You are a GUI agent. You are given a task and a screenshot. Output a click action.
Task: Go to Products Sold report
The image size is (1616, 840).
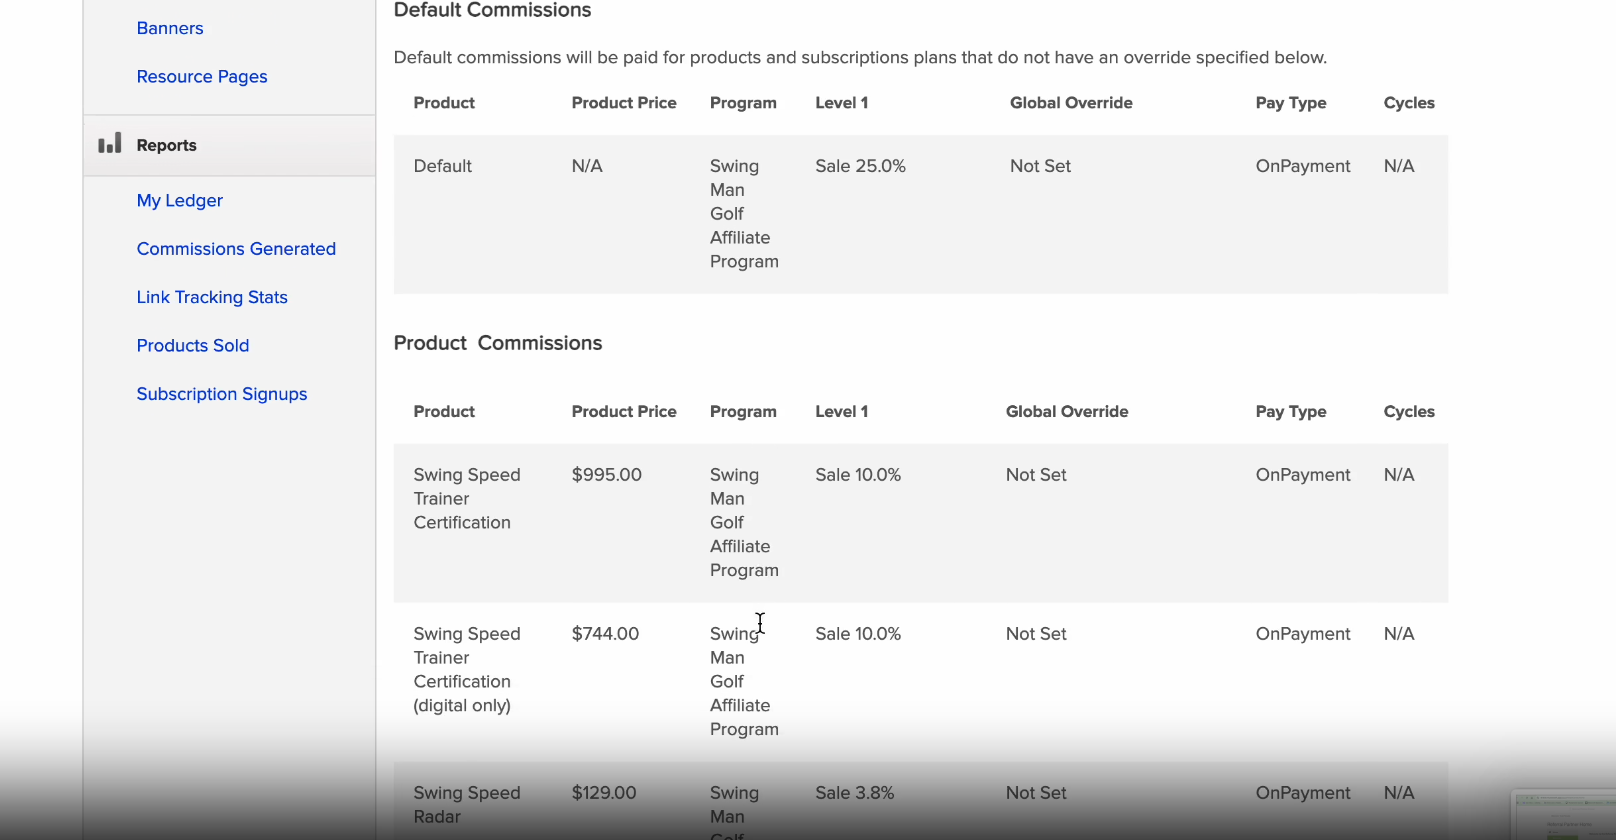click(x=193, y=345)
